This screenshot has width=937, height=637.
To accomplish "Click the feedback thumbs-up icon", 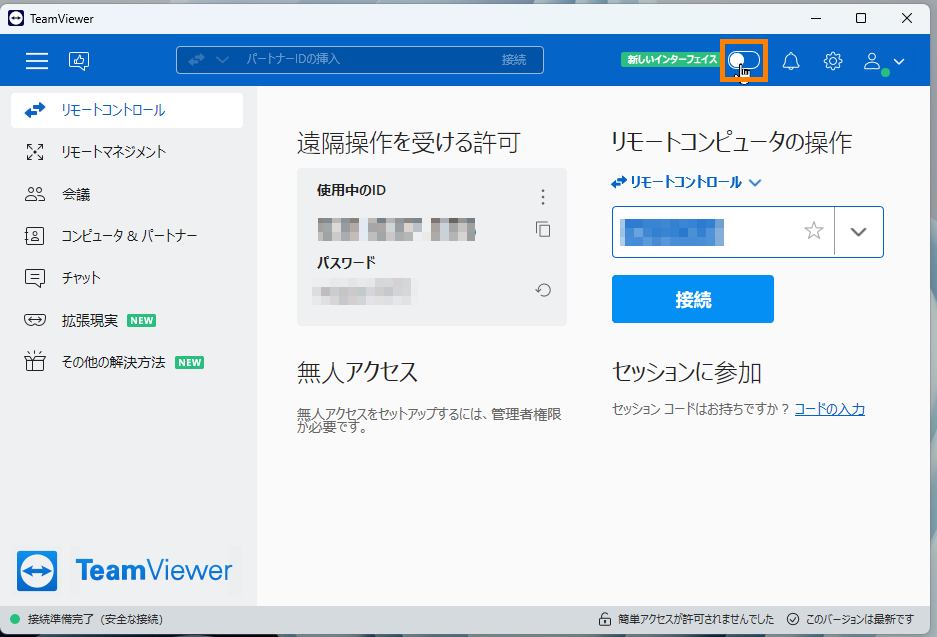I will point(79,60).
